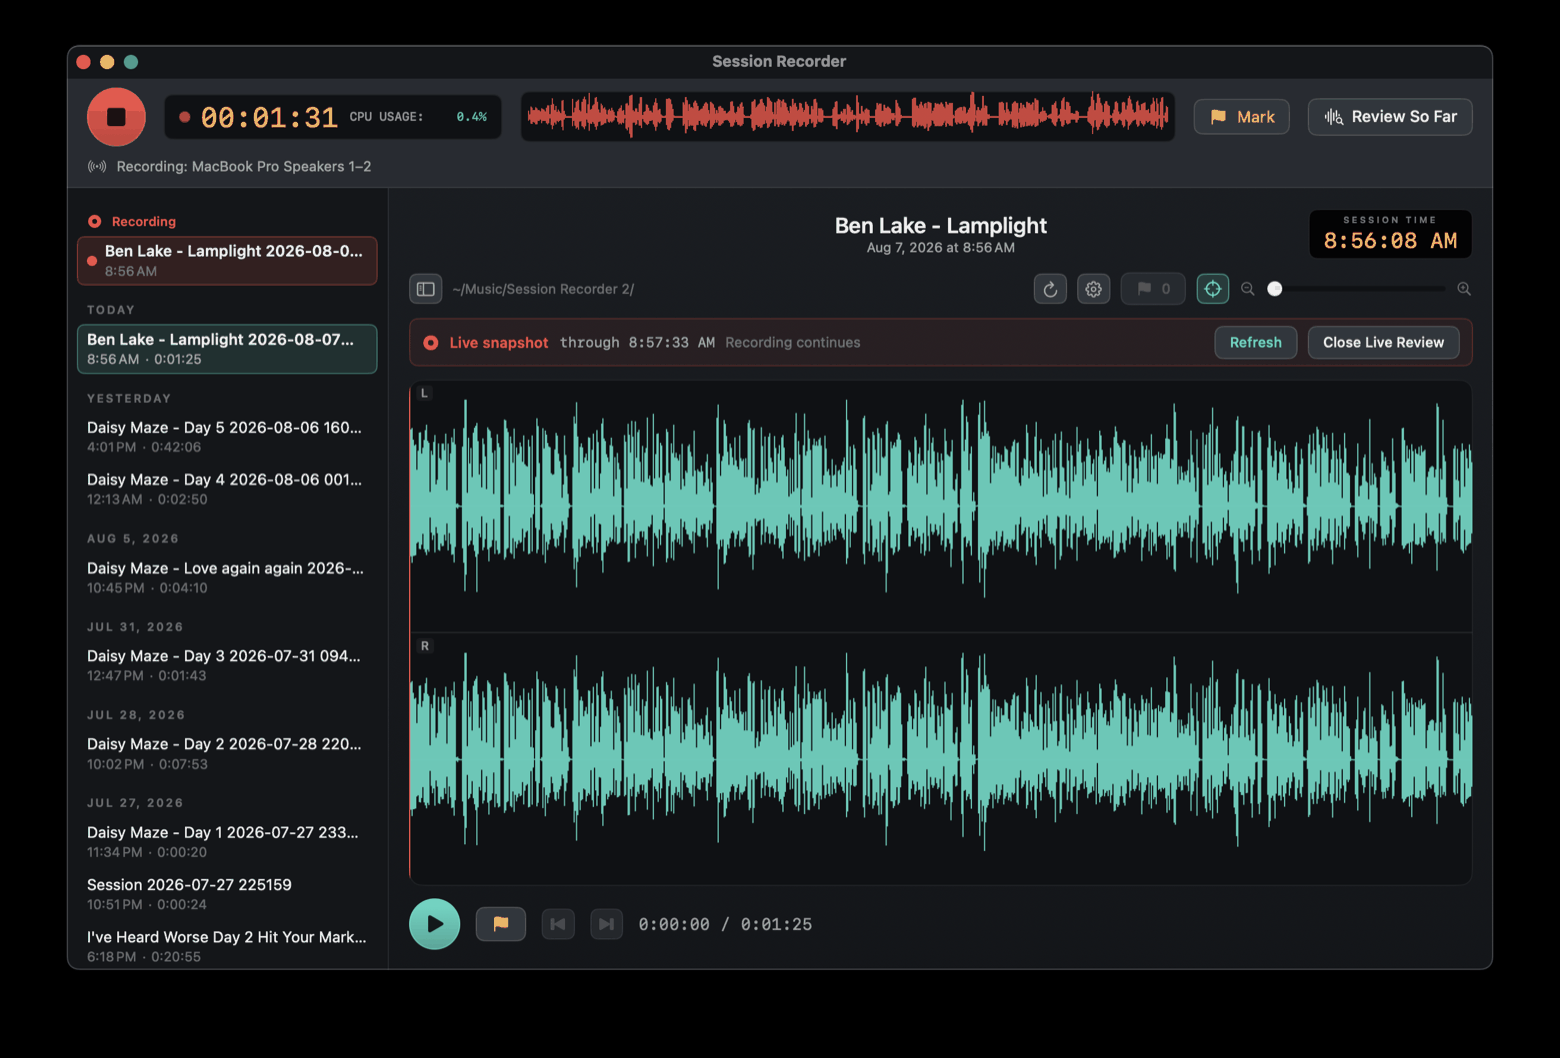Open Daisy Maze - Day 4 session

[227, 489]
